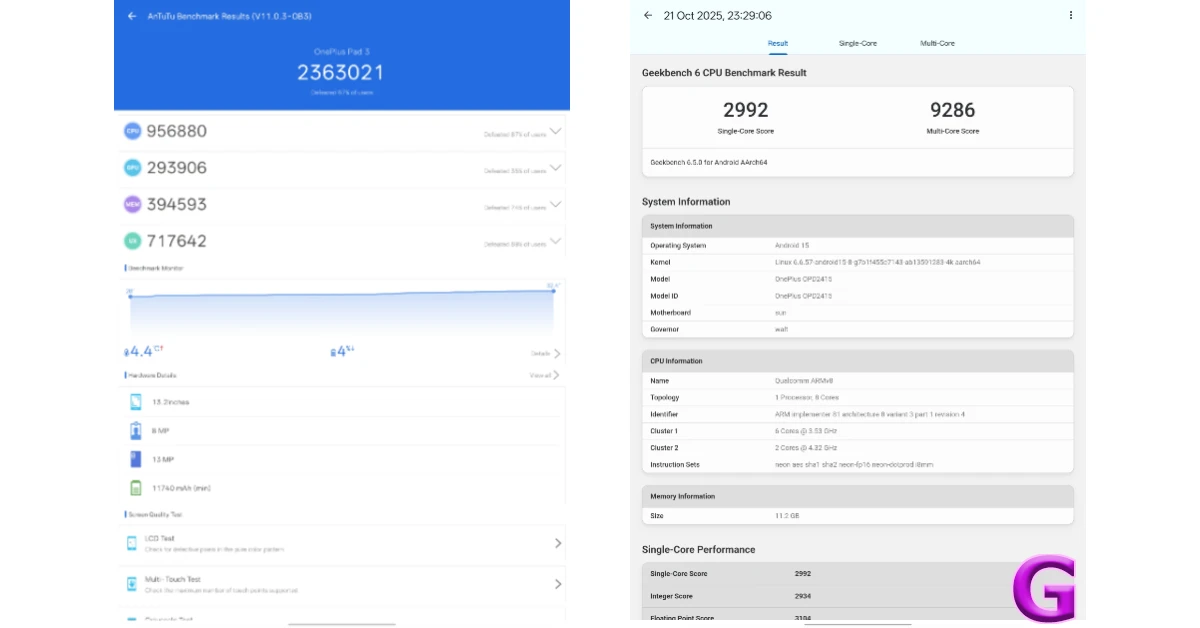This screenshot has height=628, width=1200.
Task: Click the CPU score badge icon
Action: tap(131, 131)
